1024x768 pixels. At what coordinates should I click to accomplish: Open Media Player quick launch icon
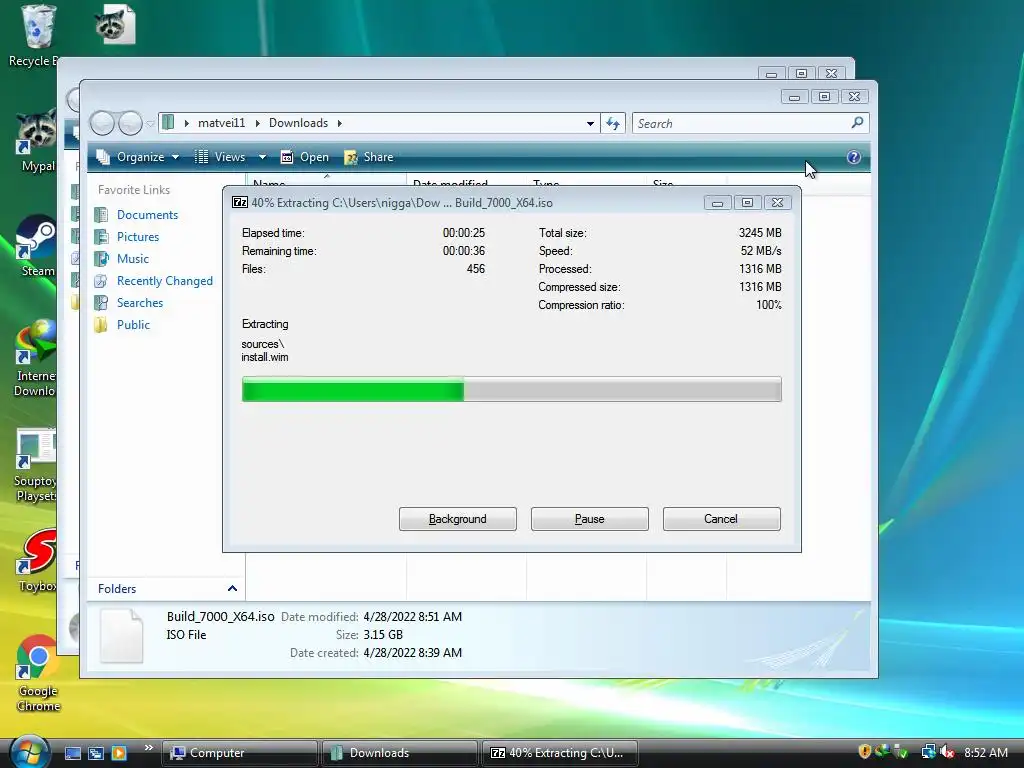(x=119, y=753)
